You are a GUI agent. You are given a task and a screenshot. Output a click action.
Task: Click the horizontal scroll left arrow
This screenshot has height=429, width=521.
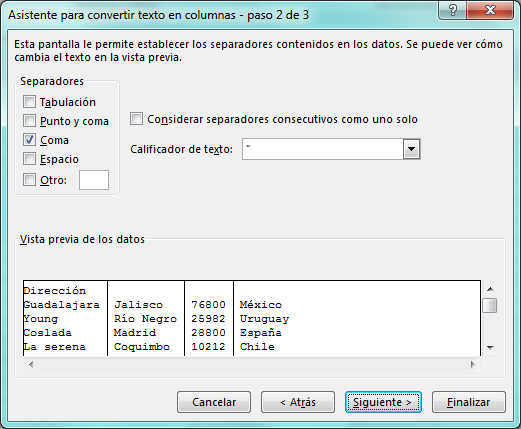coord(31,364)
